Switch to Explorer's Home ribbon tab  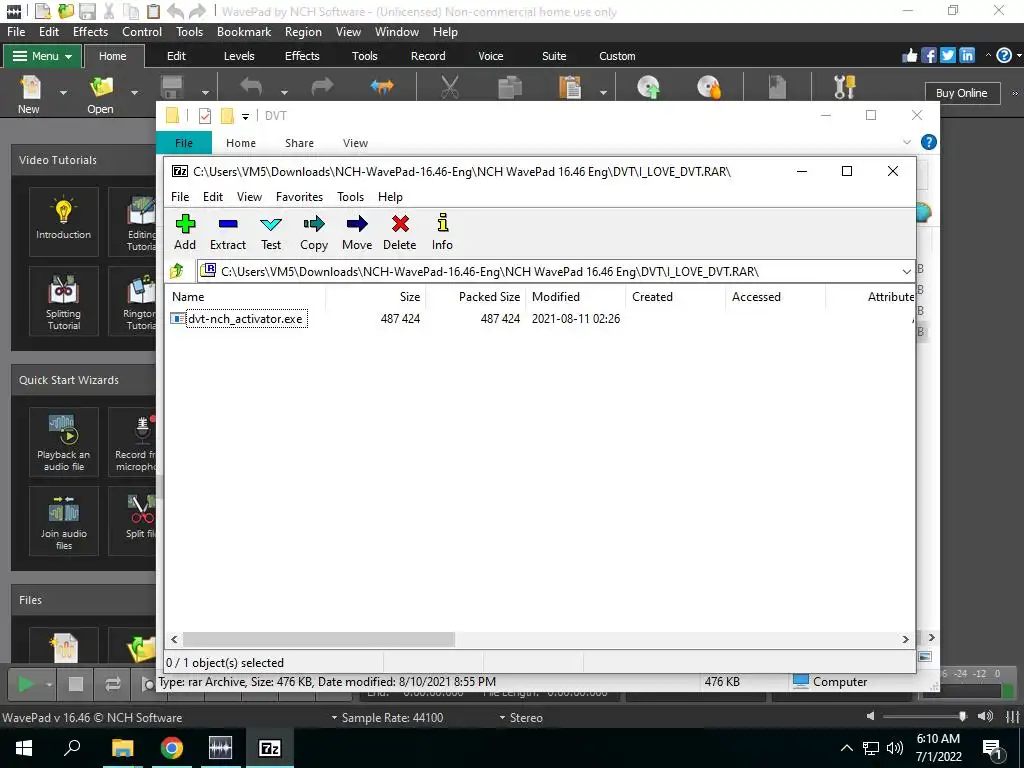pos(240,143)
